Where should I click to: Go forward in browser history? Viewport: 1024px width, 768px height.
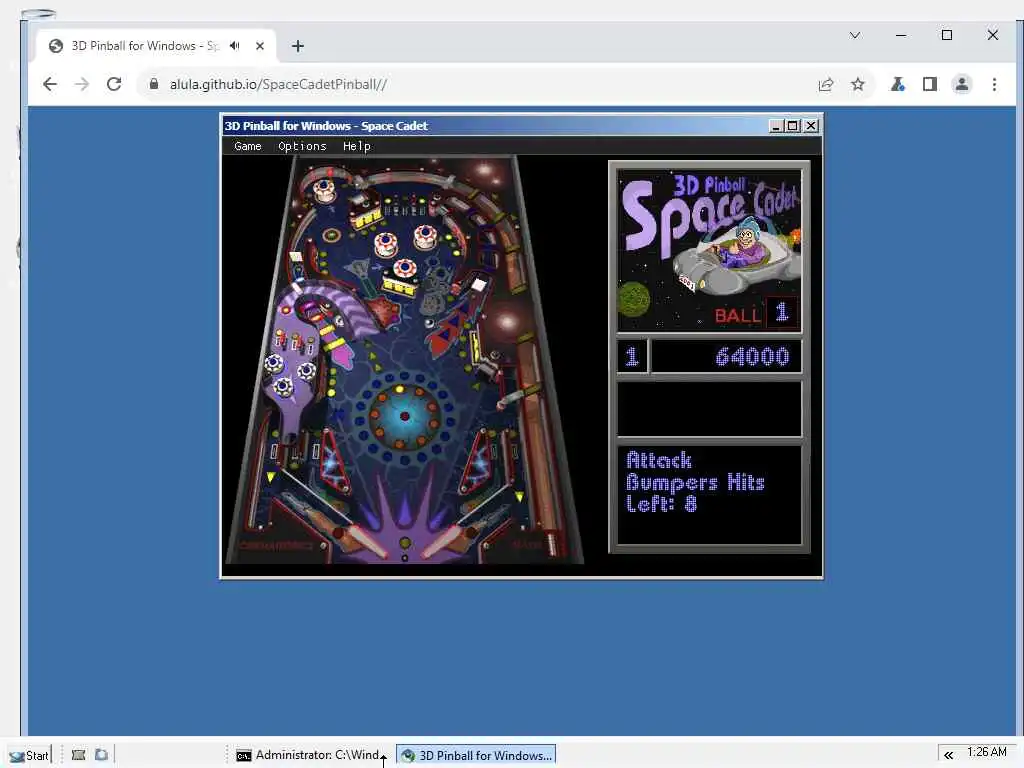point(82,84)
